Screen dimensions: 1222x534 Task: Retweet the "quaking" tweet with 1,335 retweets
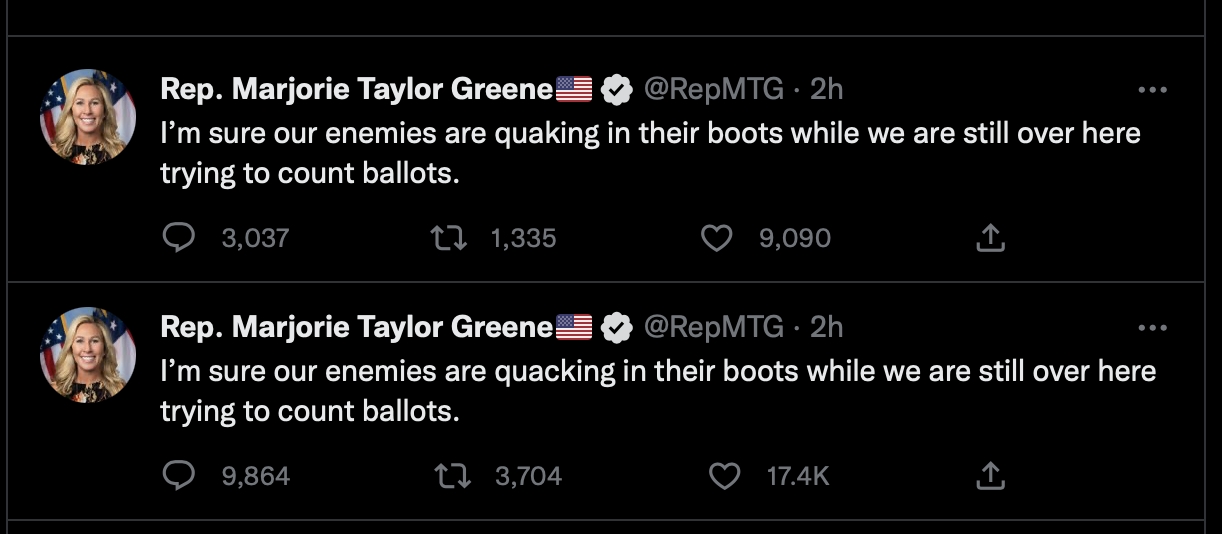tap(441, 238)
